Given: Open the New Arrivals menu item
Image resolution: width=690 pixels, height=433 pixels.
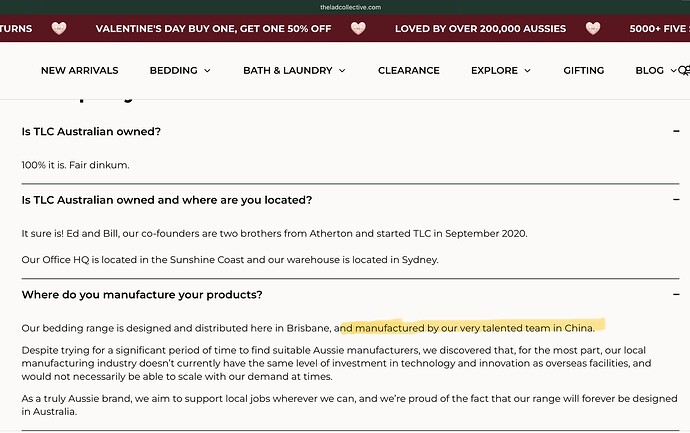Looking at the screenshot, I should point(80,70).
